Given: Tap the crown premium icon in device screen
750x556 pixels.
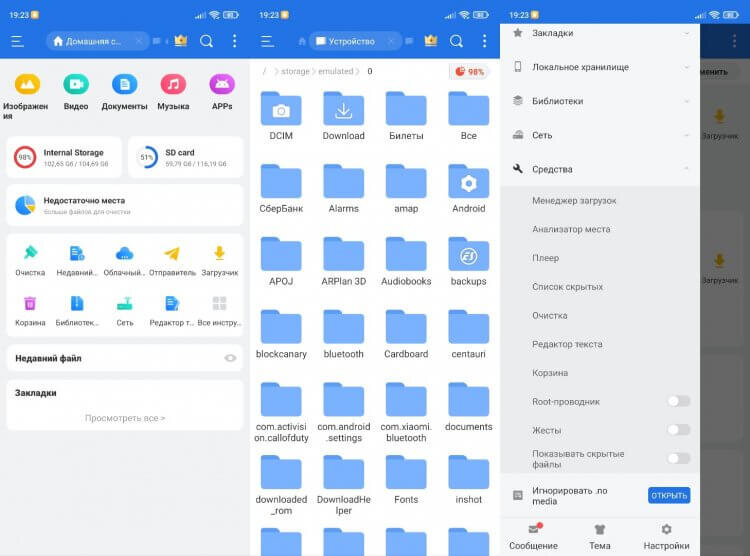Looking at the screenshot, I should [431, 41].
